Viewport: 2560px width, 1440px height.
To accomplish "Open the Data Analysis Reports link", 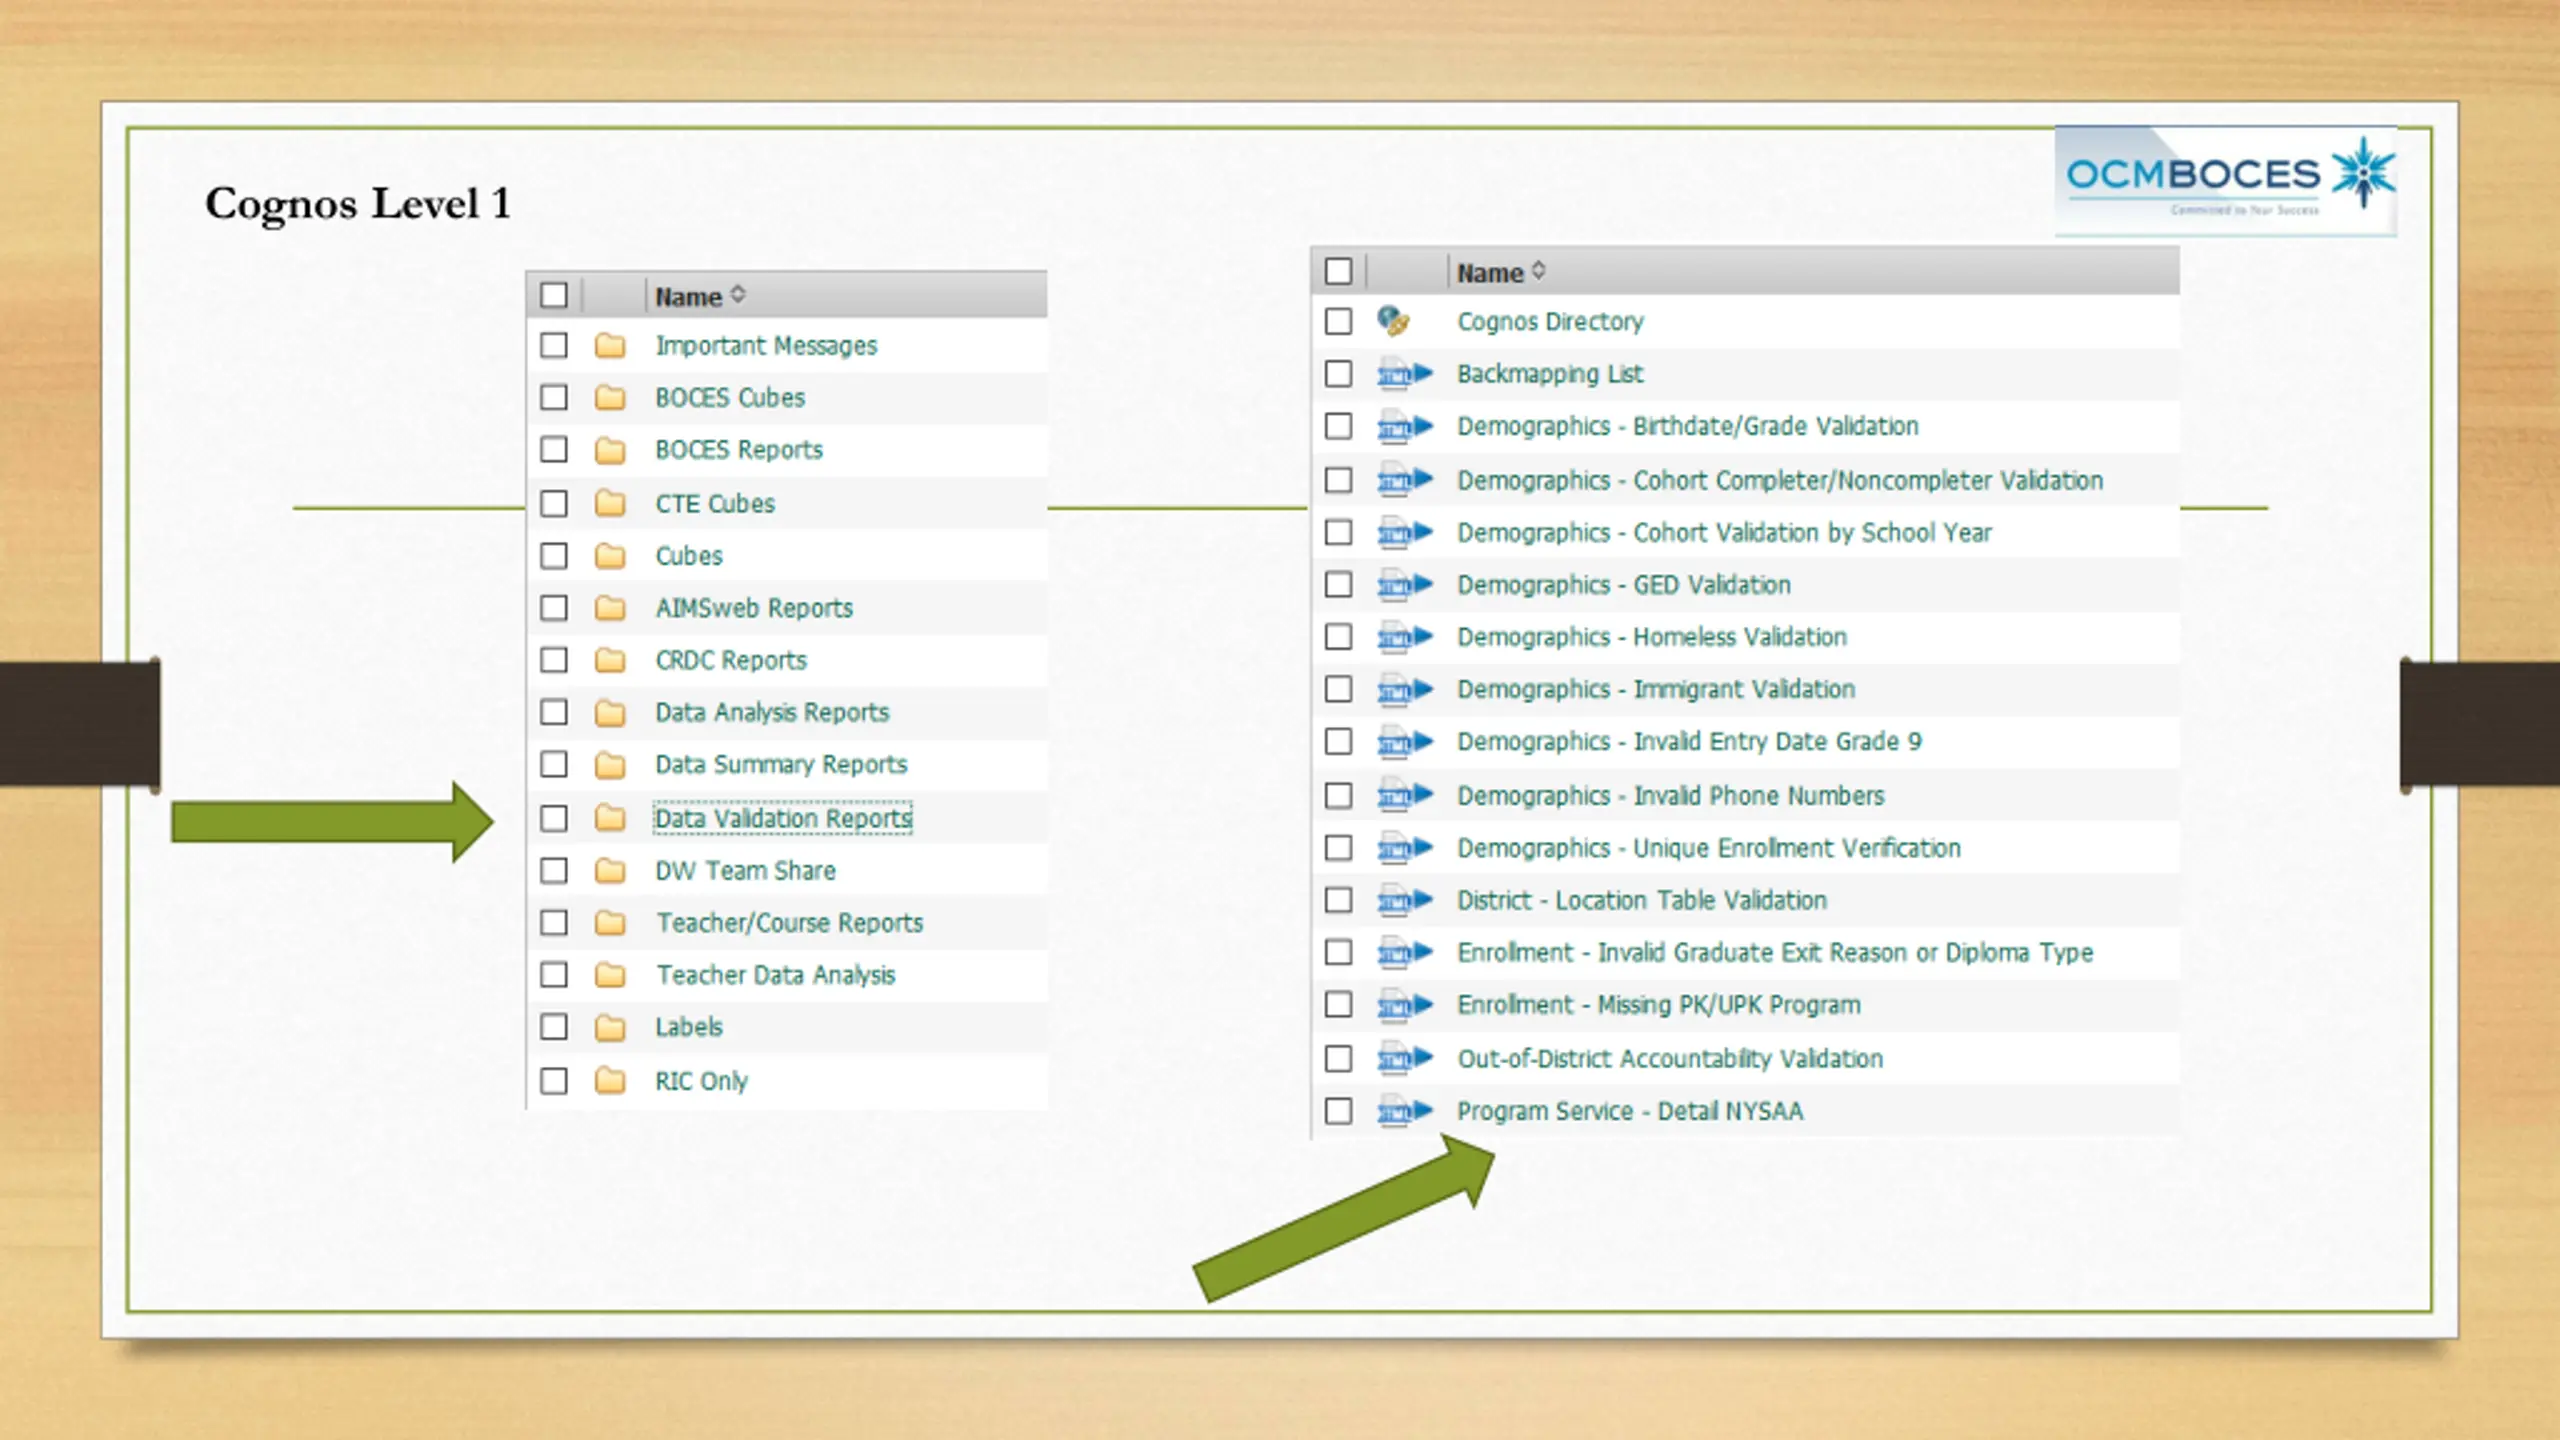I will point(772,712).
